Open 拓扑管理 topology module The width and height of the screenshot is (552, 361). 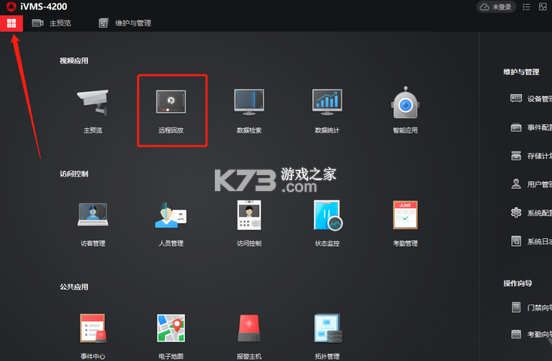(327, 337)
